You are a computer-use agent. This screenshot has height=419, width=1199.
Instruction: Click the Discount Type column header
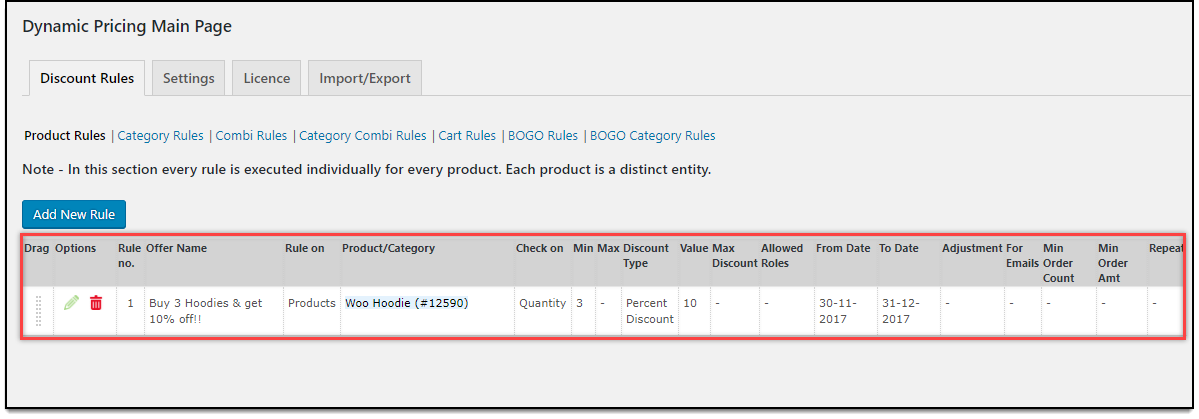tap(646, 255)
